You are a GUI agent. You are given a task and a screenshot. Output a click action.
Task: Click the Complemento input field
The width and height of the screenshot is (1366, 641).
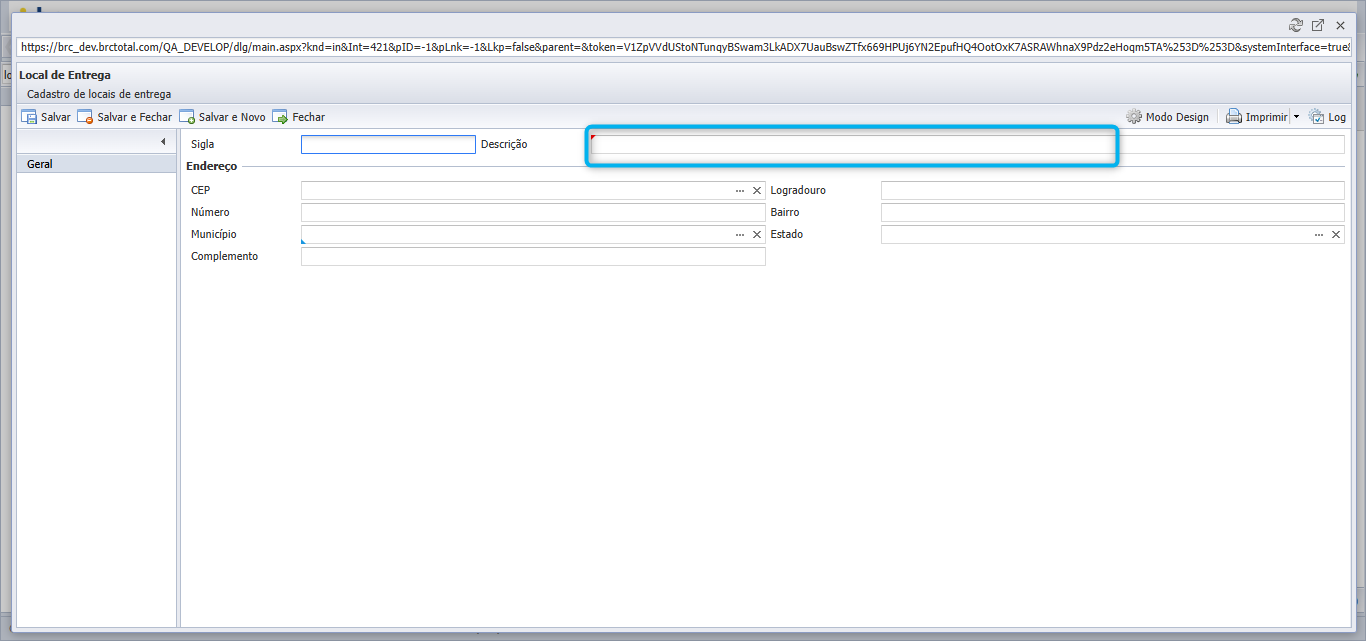tap(533, 256)
